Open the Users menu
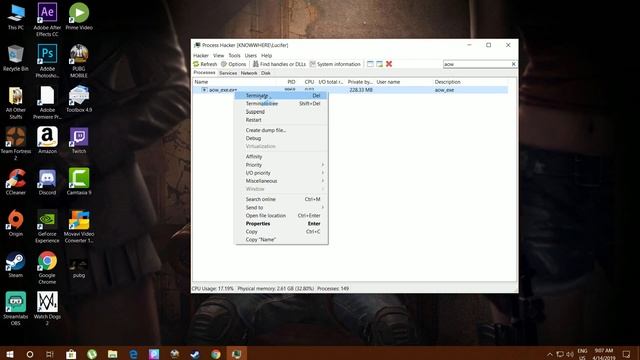 [x=251, y=56]
